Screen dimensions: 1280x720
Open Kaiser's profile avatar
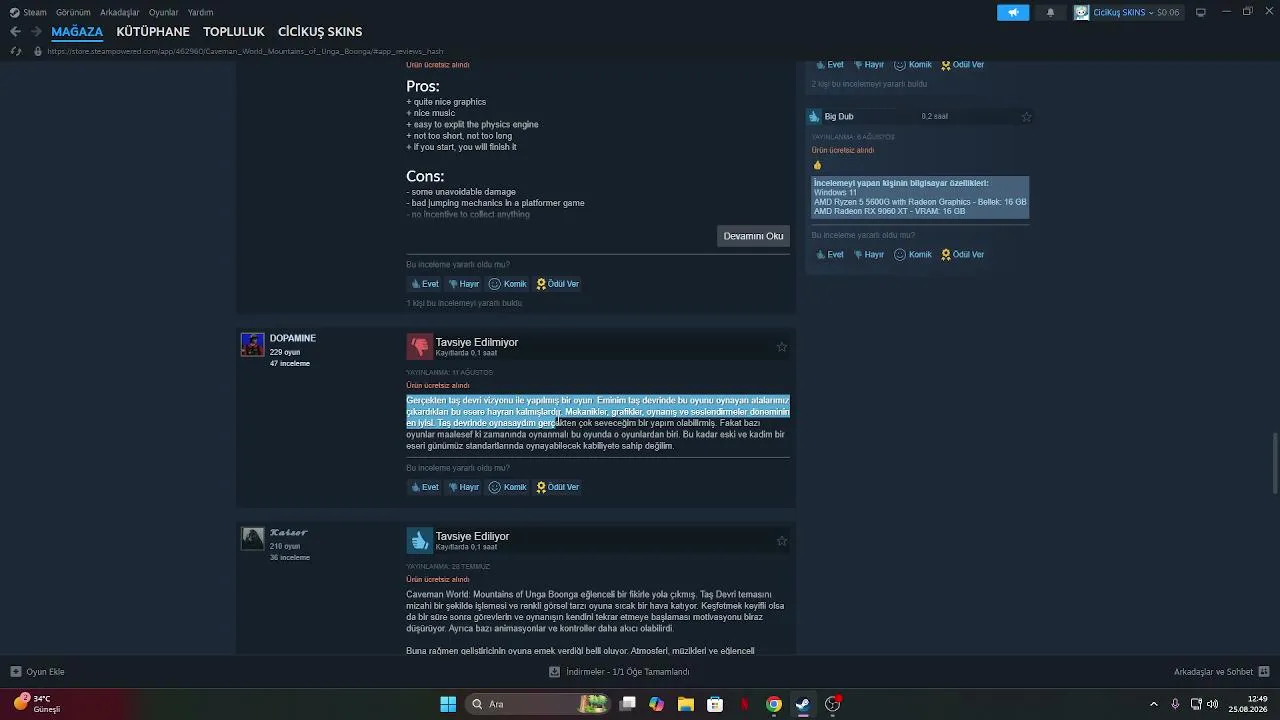(x=253, y=539)
